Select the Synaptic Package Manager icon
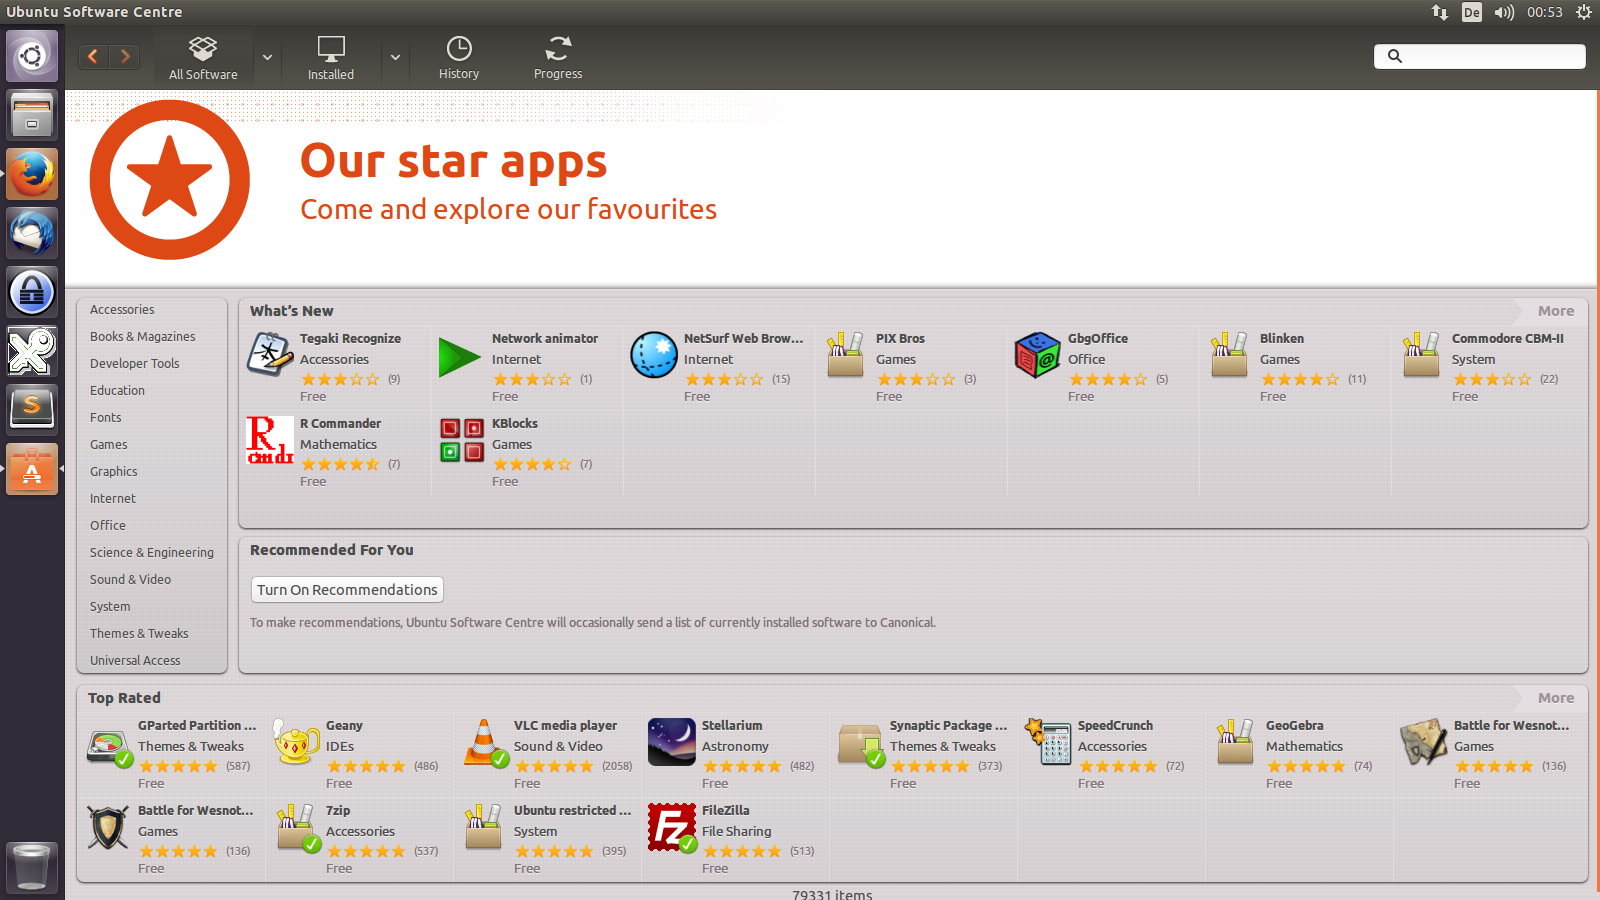Image resolution: width=1600 pixels, height=900 pixels. (x=859, y=742)
